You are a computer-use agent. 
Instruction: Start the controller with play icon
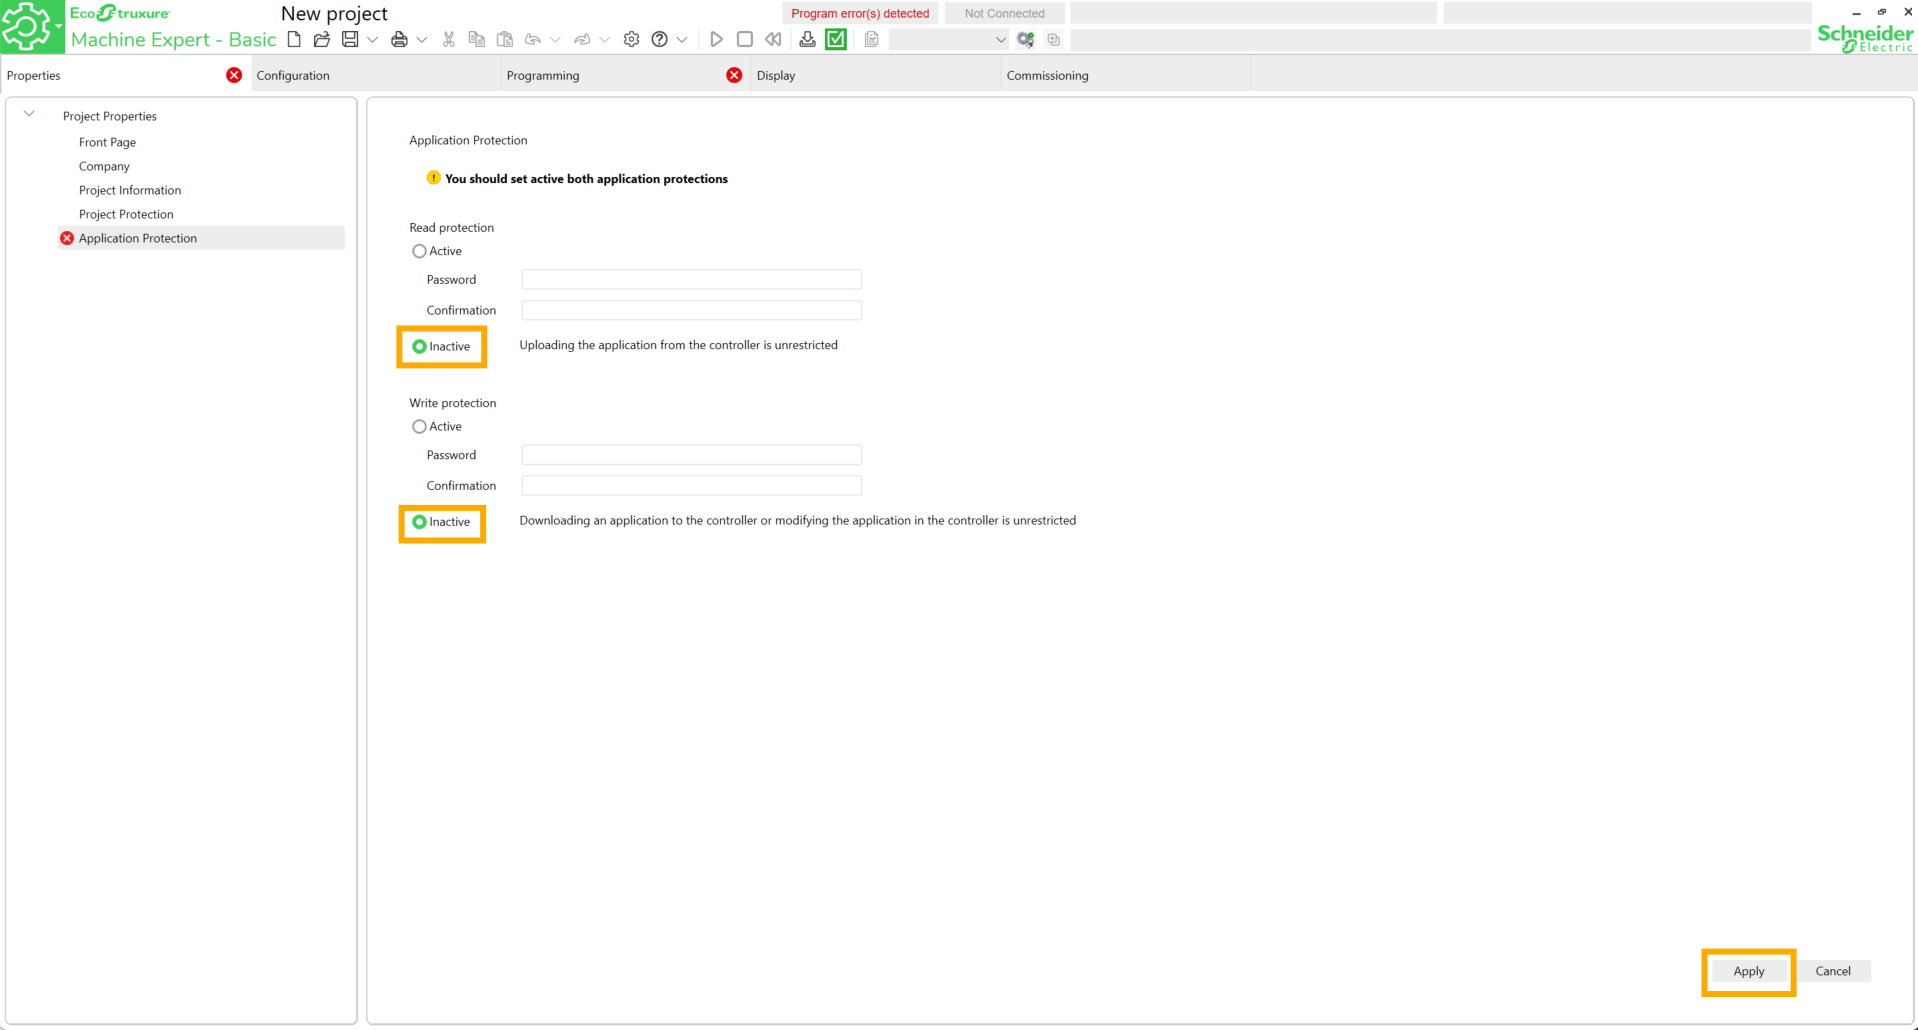pos(716,39)
